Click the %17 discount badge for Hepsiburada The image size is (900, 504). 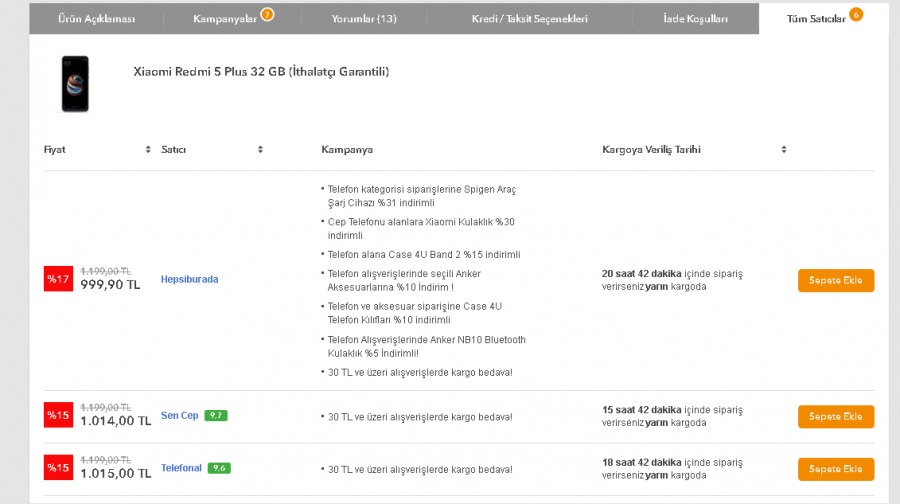pyautogui.click(x=58, y=279)
